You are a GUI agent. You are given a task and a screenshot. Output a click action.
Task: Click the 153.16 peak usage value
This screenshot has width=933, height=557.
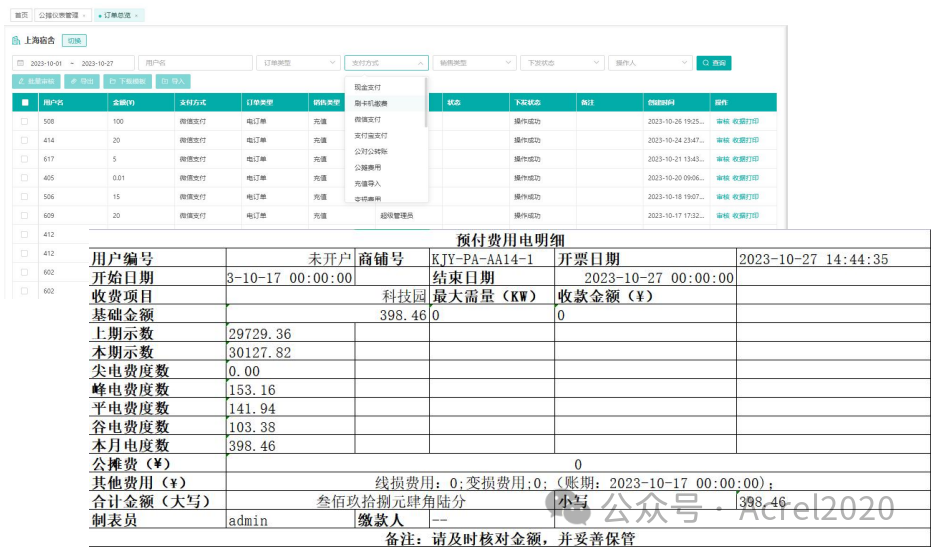pos(252,390)
